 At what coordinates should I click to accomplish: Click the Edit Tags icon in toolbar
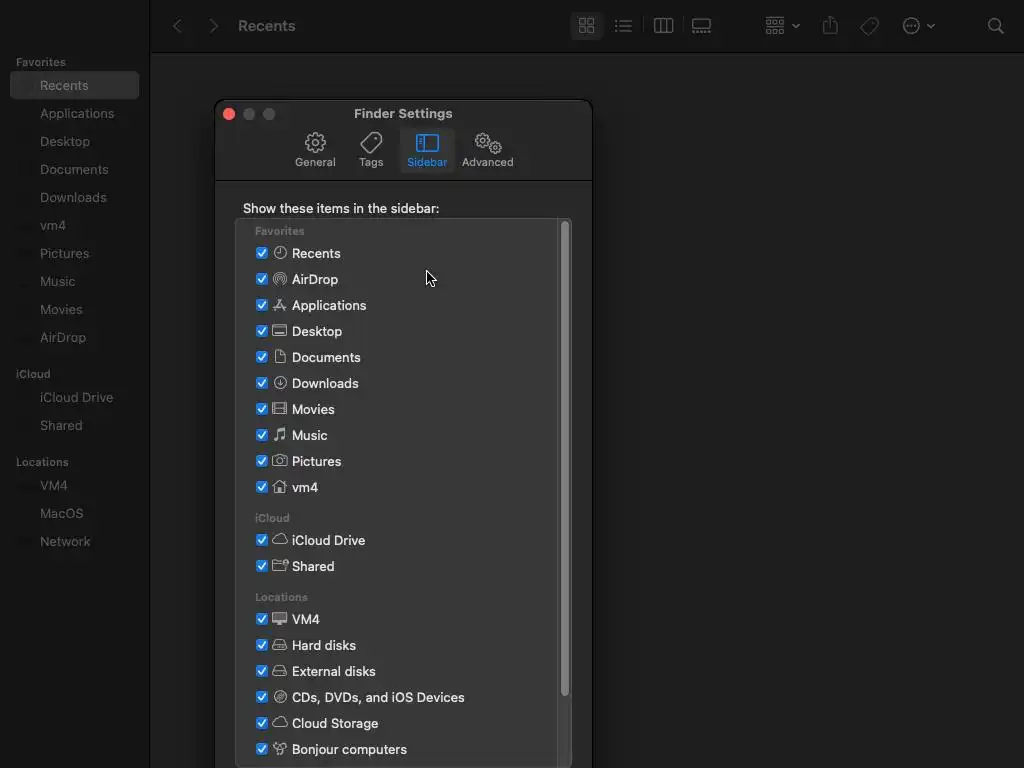click(869, 26)
